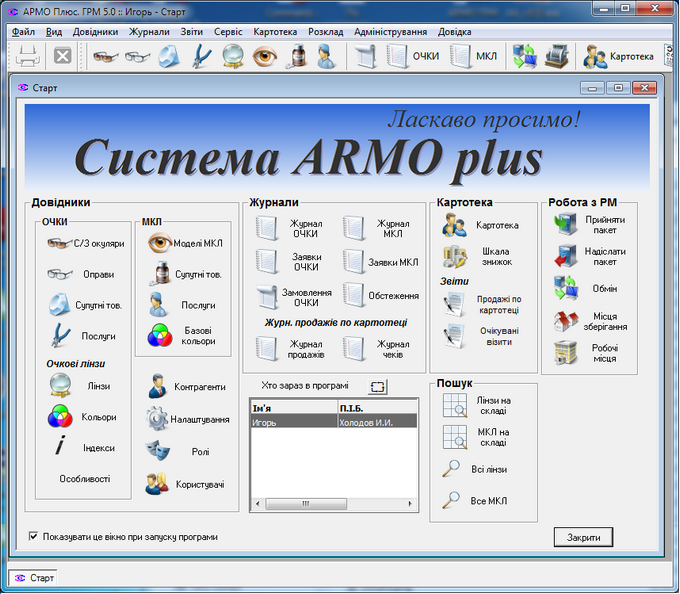Click the printer icon in toolbar
Screen dimensions: 680x594
27,56
